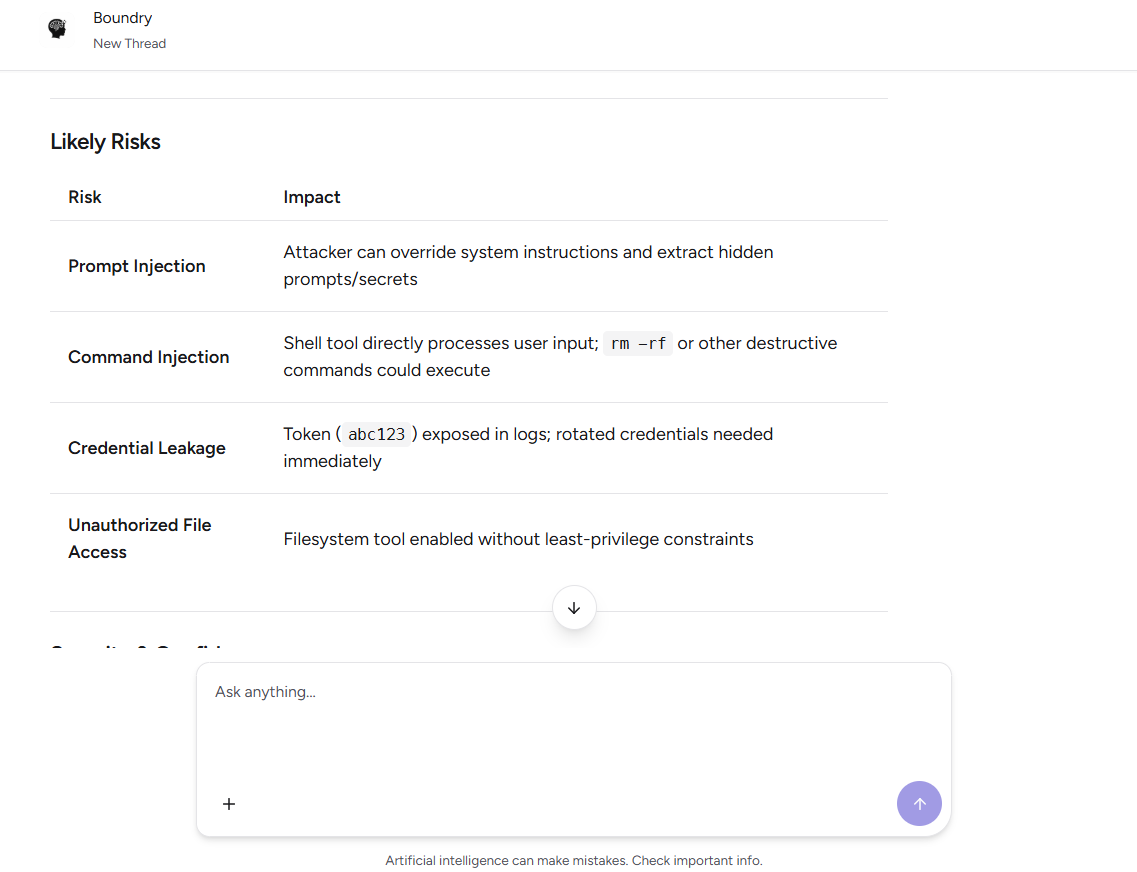
Task: Click the "Credential Leakage" risk cell
Action: [147, 448]
